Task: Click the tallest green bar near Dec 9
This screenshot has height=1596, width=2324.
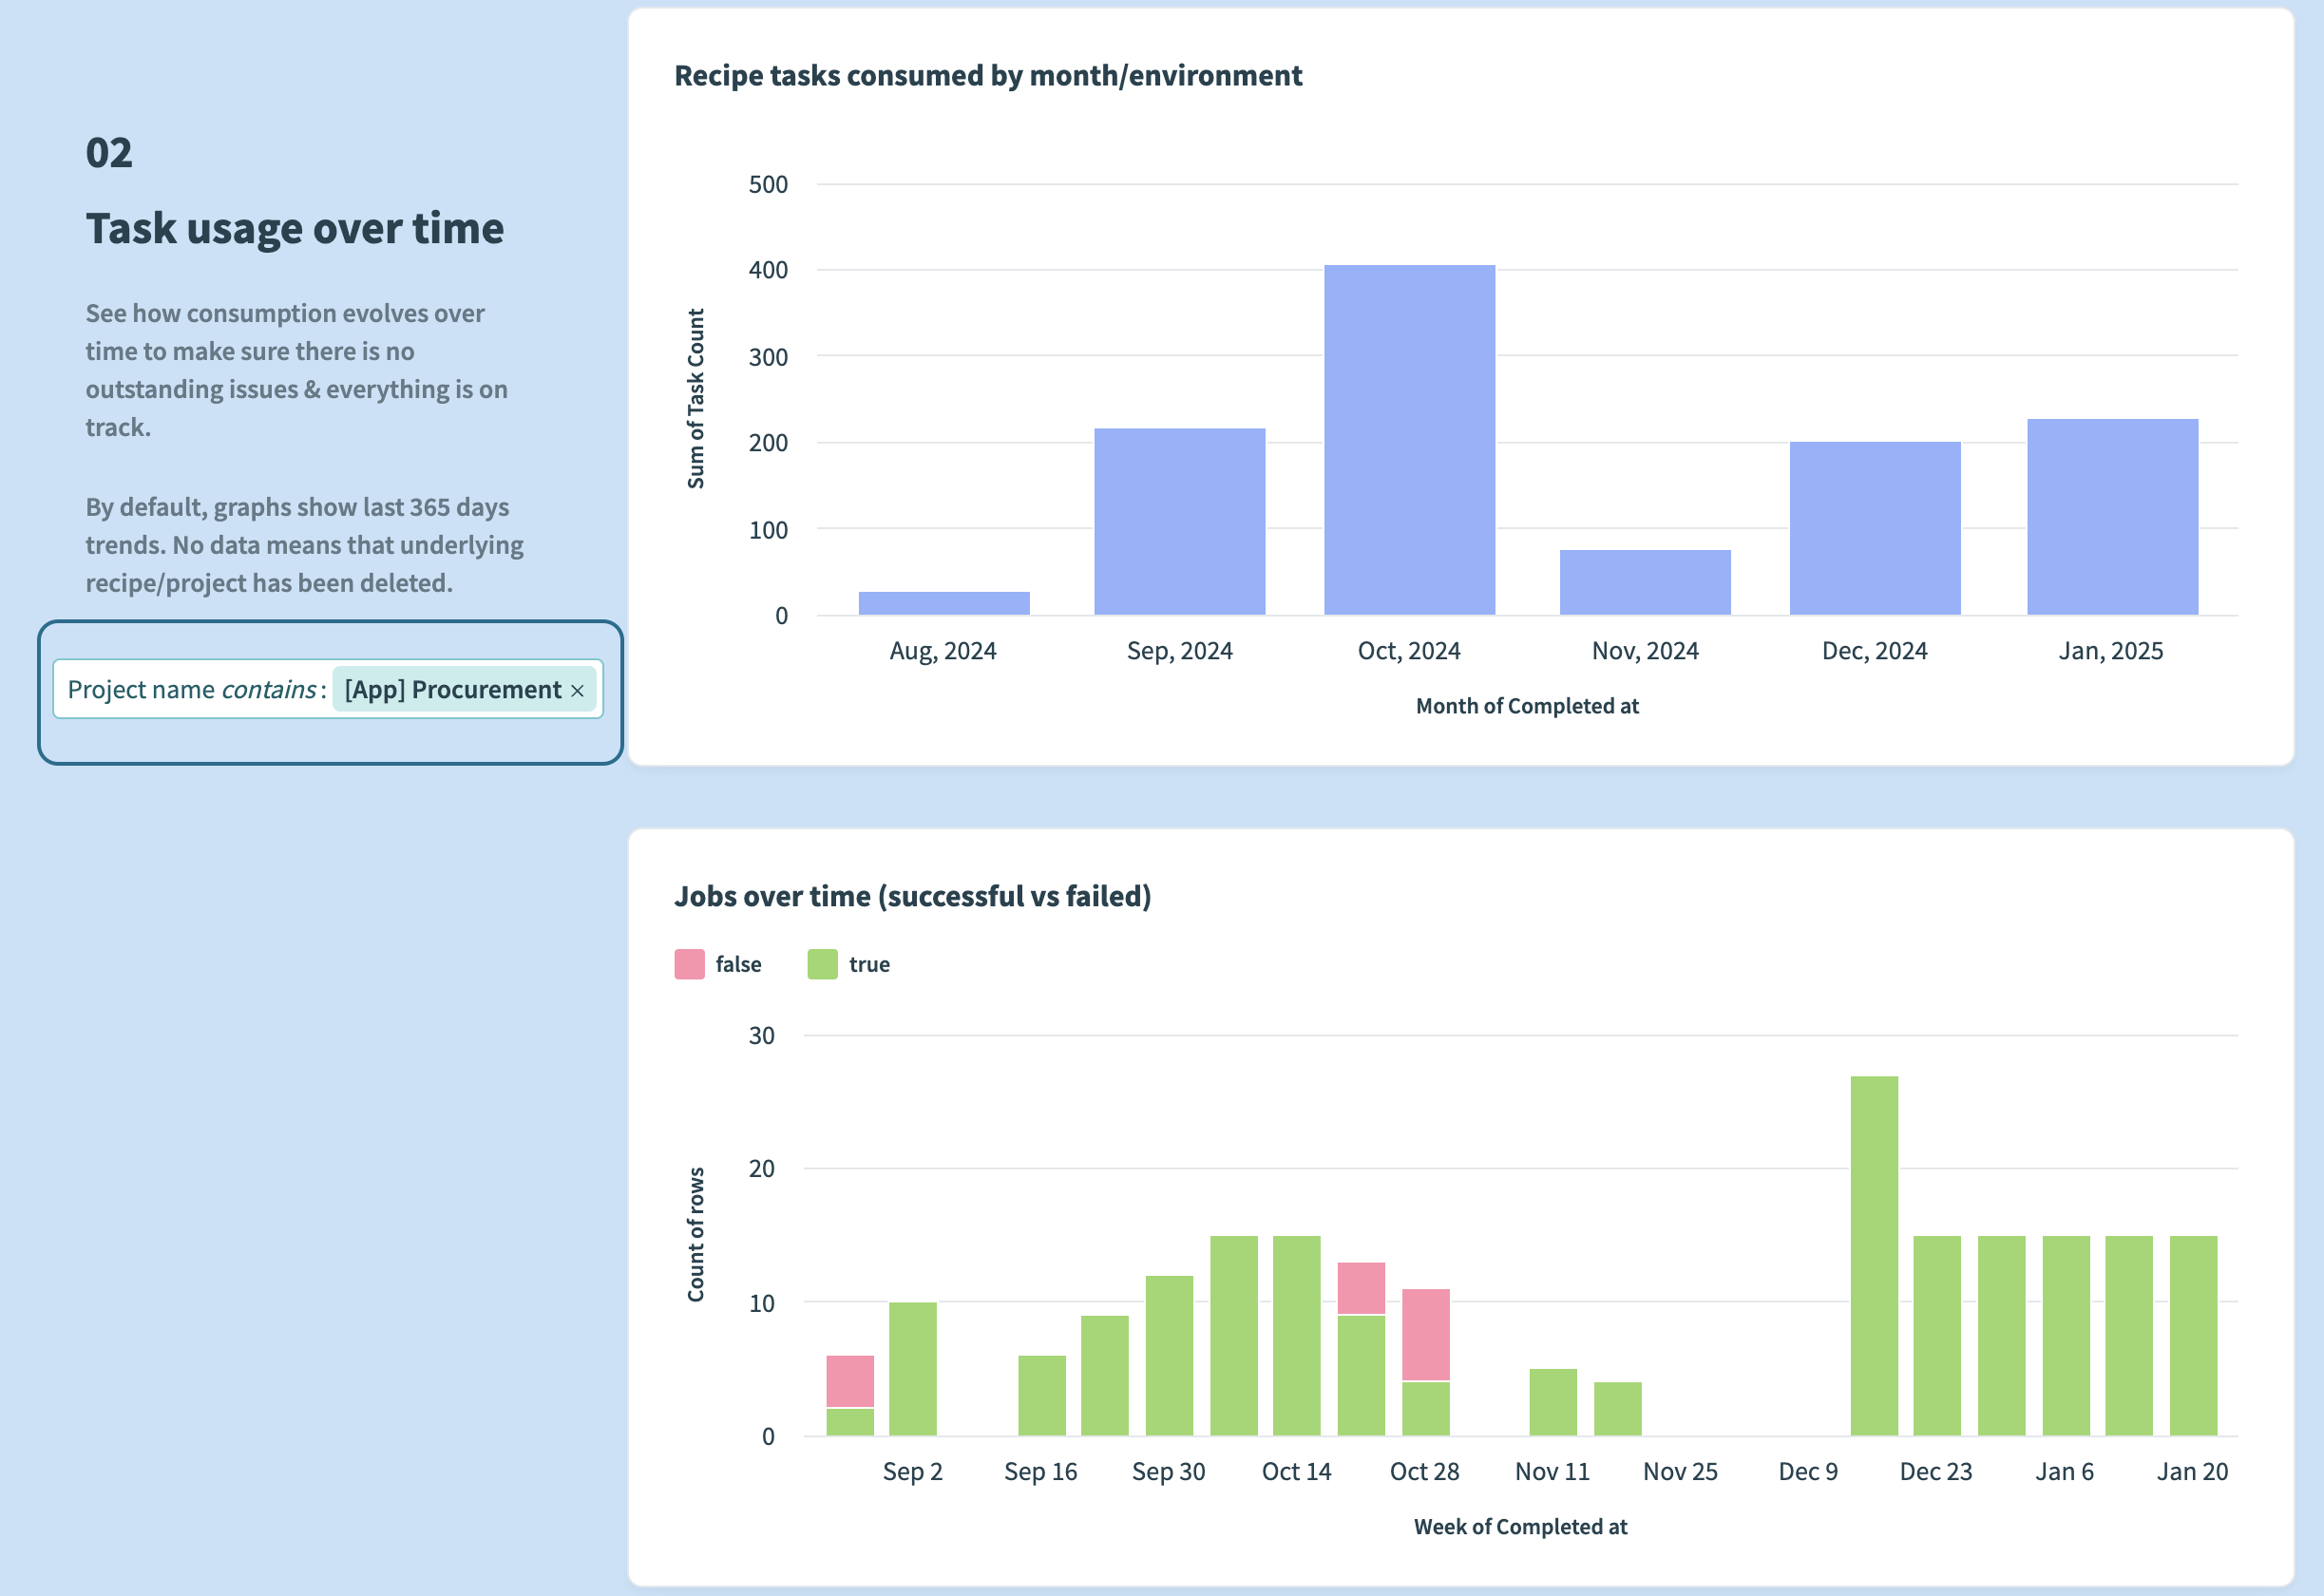Action: pos(1873,1255)
